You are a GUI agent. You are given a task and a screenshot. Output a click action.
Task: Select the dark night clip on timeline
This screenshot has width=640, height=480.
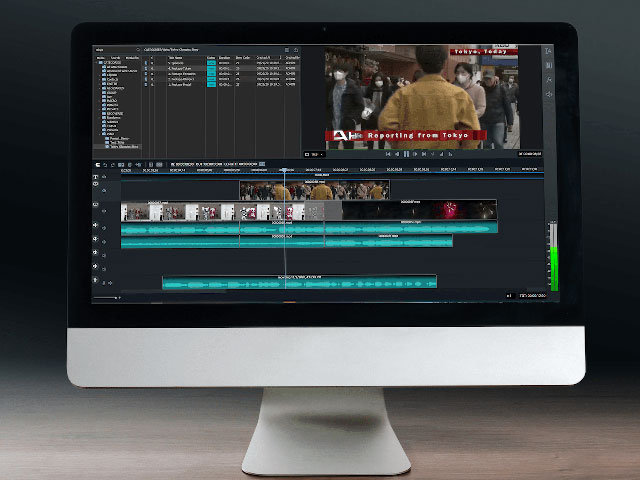(x=420, y=210)
